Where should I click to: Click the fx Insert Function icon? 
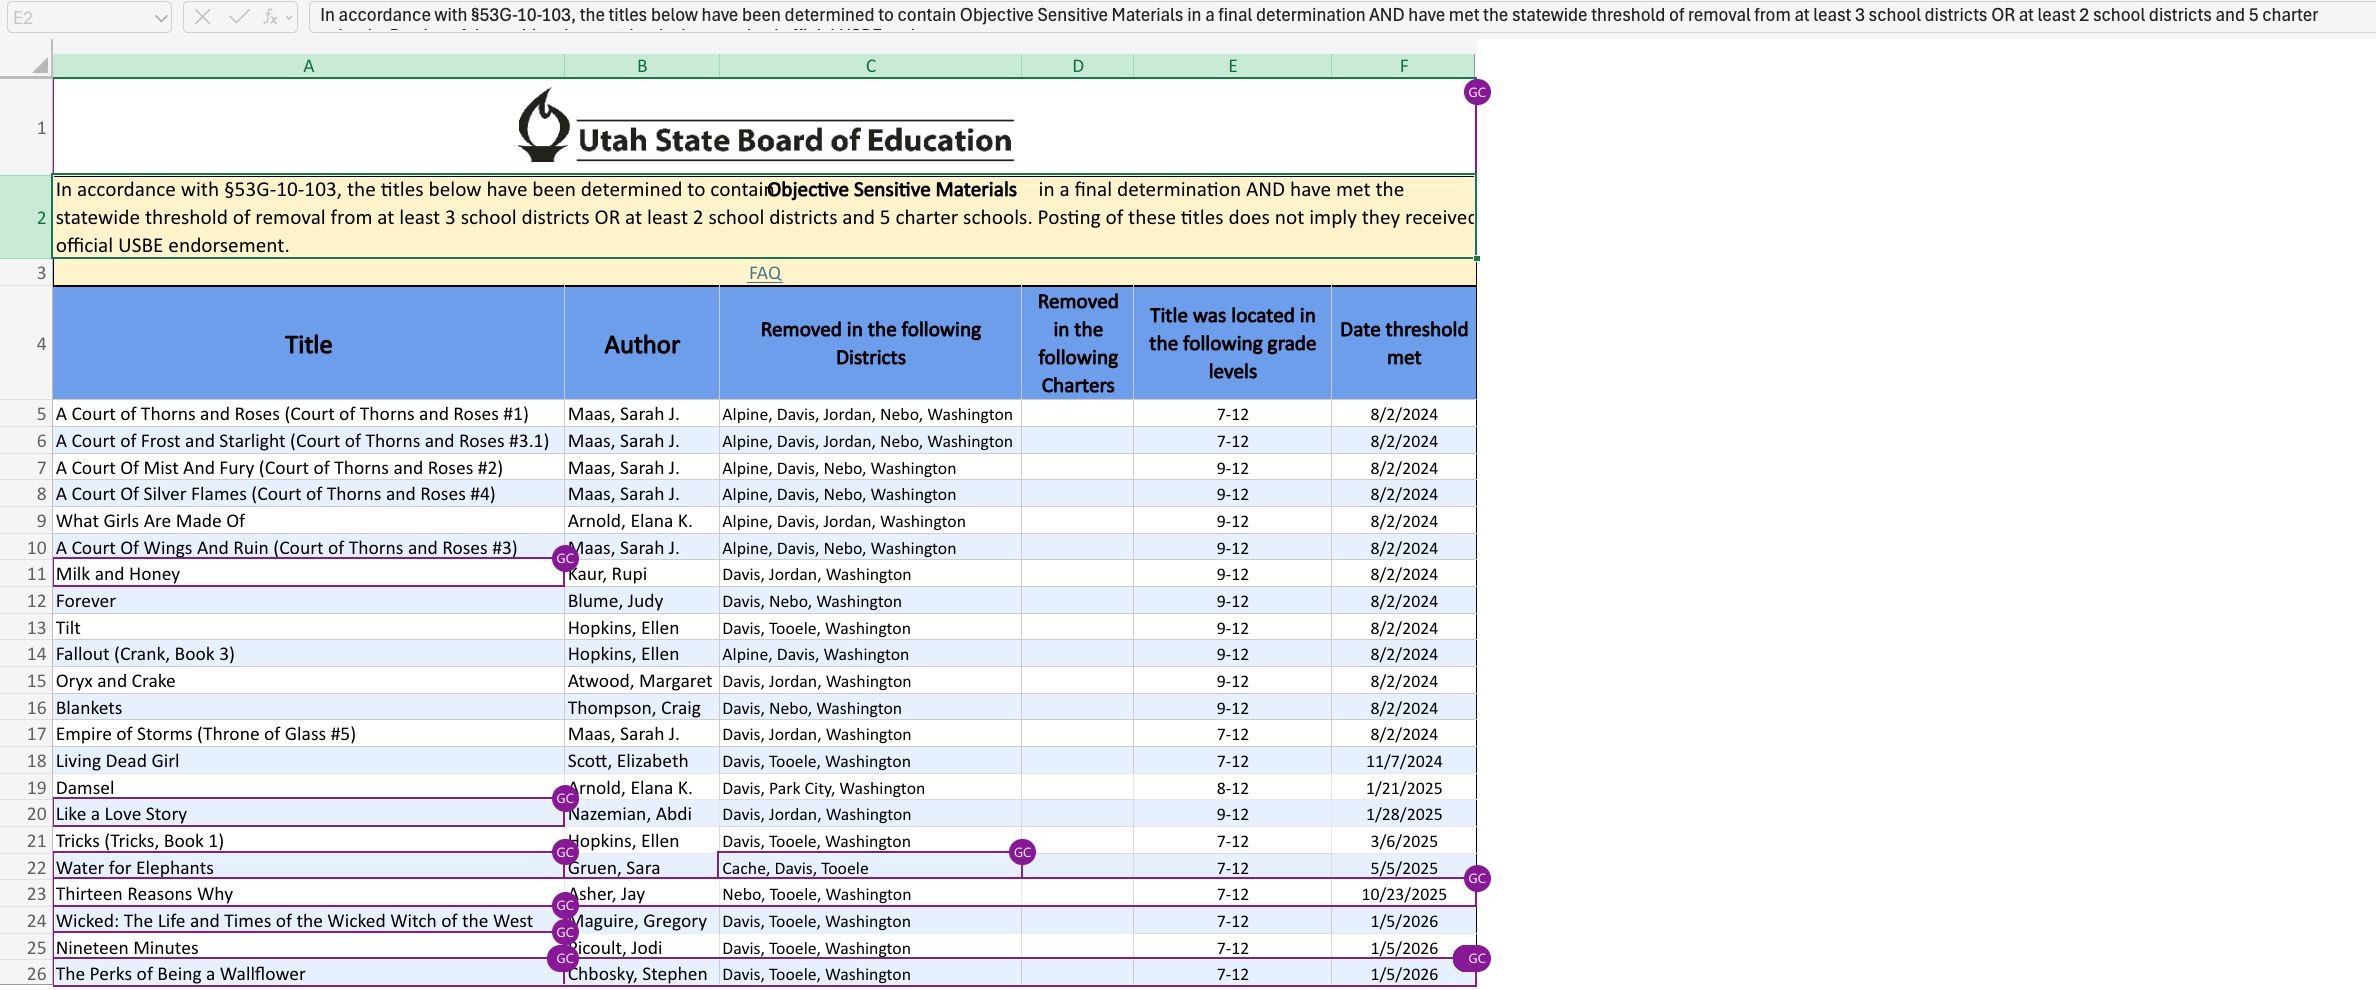tap(269, 17)
